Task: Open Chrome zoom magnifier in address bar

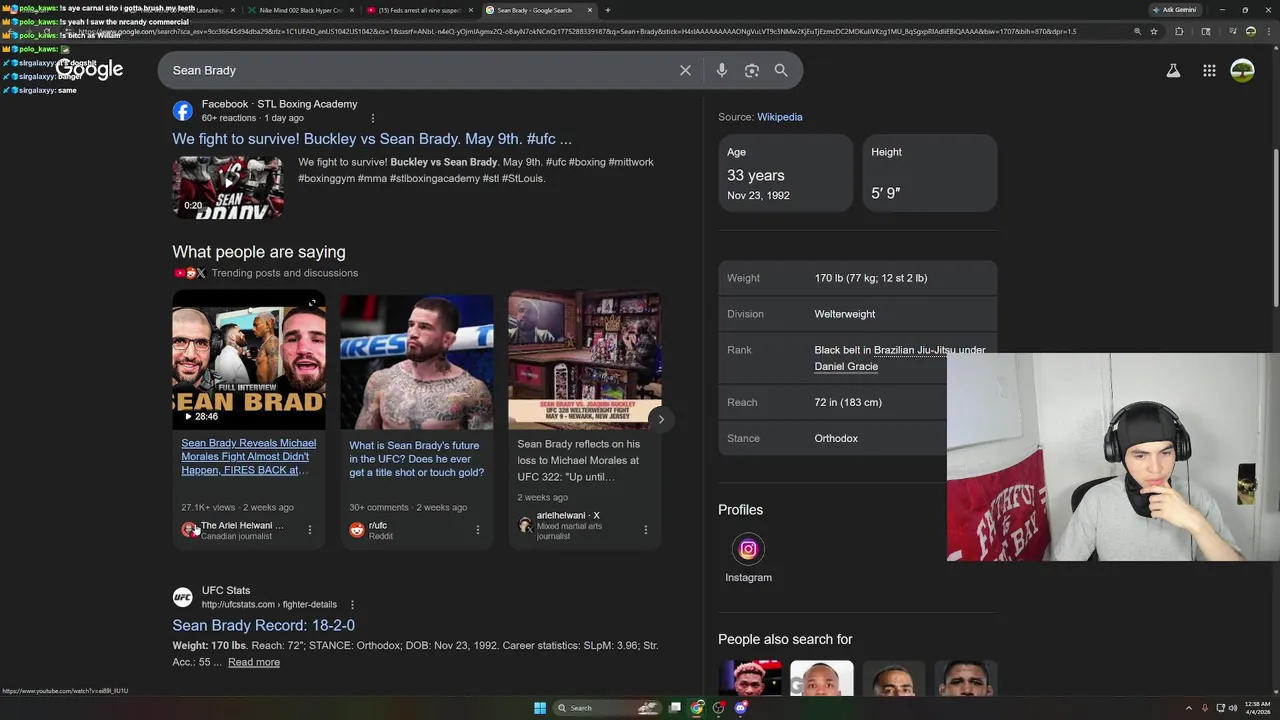Action: (x=1137, y=31)
